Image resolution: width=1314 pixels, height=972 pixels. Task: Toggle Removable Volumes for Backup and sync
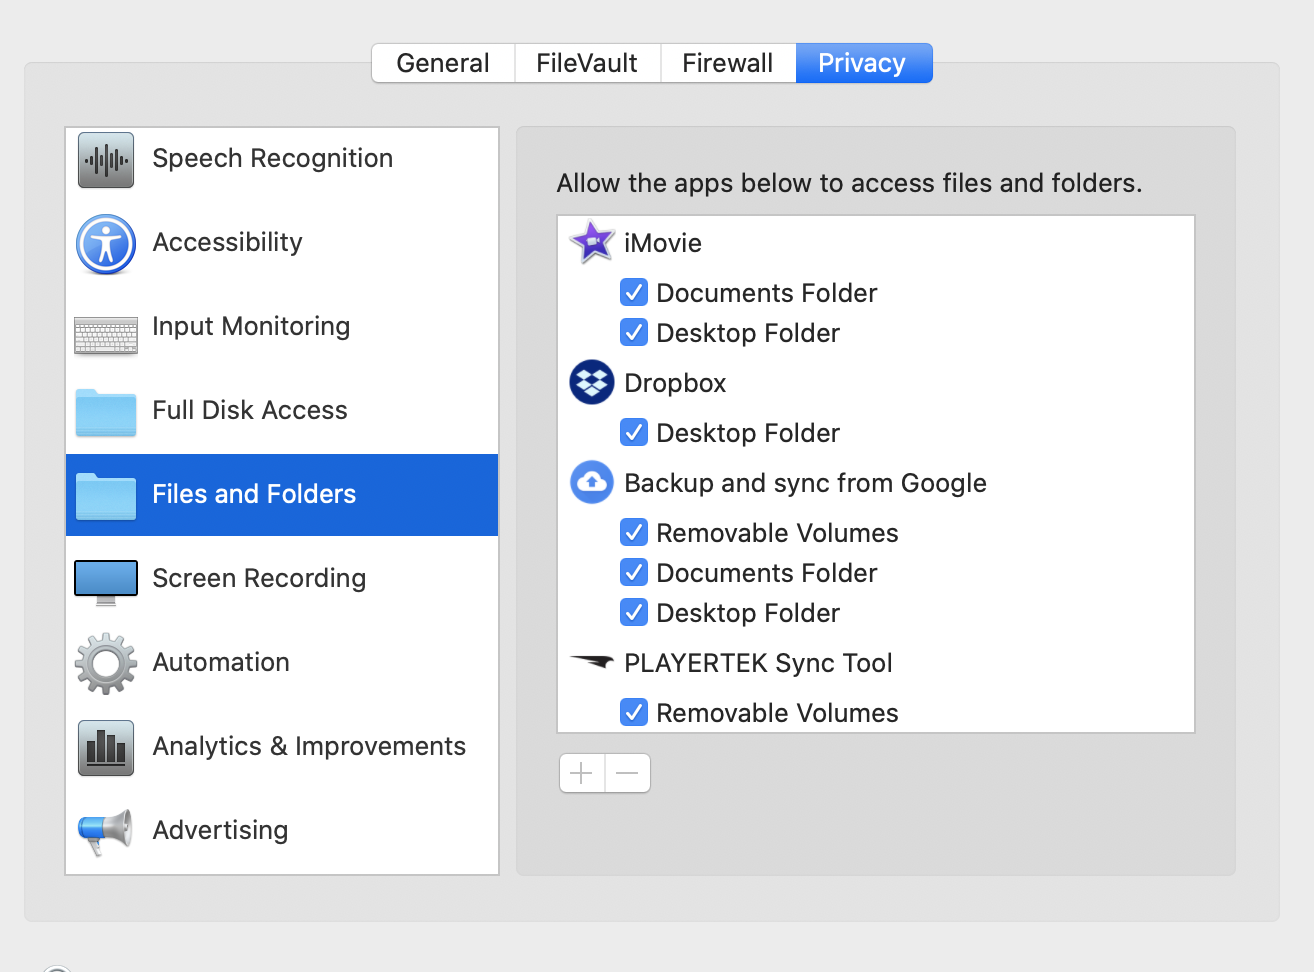pos(634,532)
